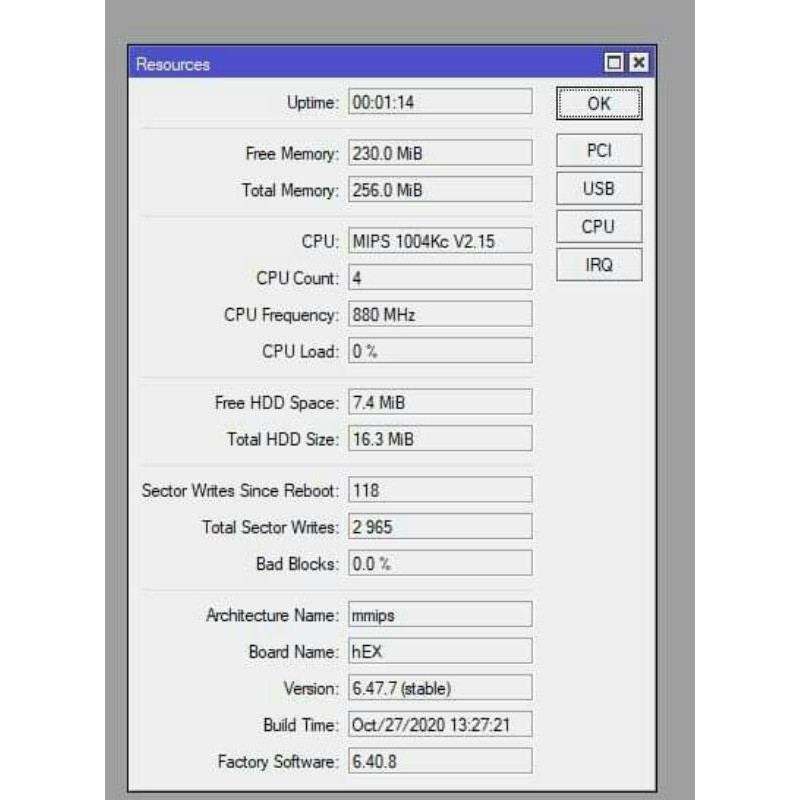
Task: Select the CPU Load percentage field
Action: click(x=438, y=350)
